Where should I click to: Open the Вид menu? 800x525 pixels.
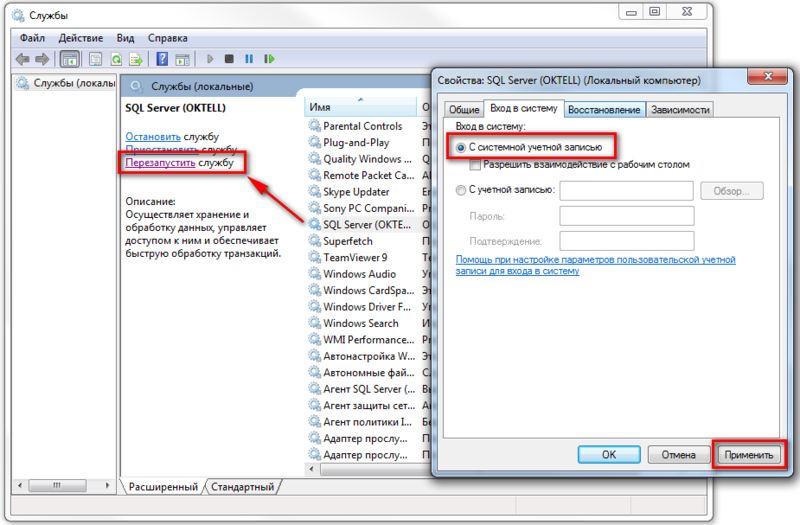tap(125, 38)
